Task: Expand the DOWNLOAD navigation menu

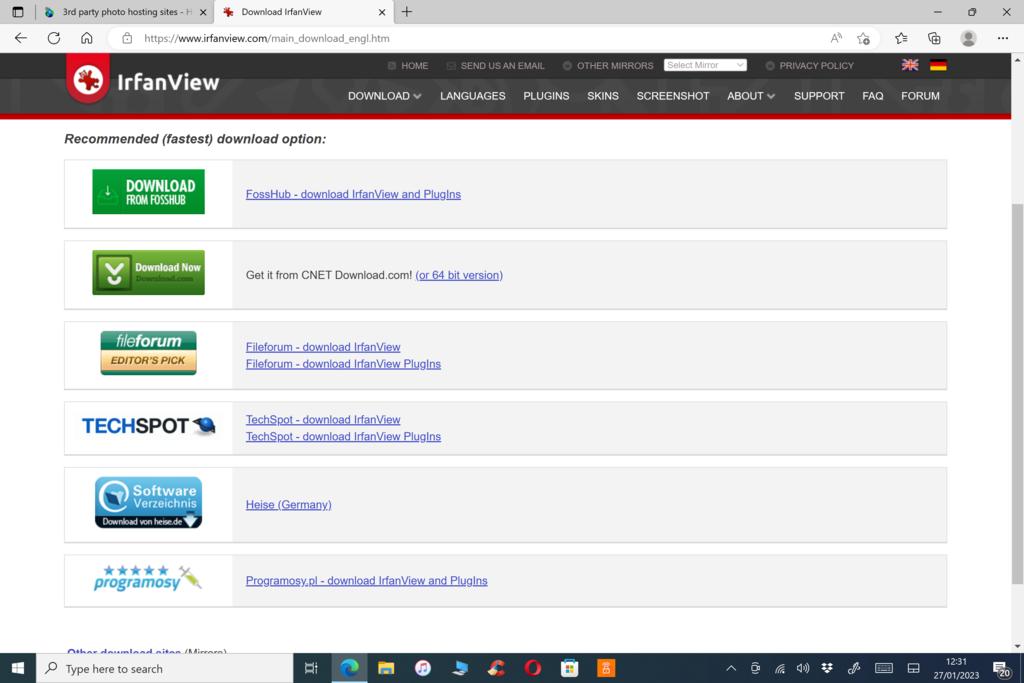Action: (x=384, y=96)
